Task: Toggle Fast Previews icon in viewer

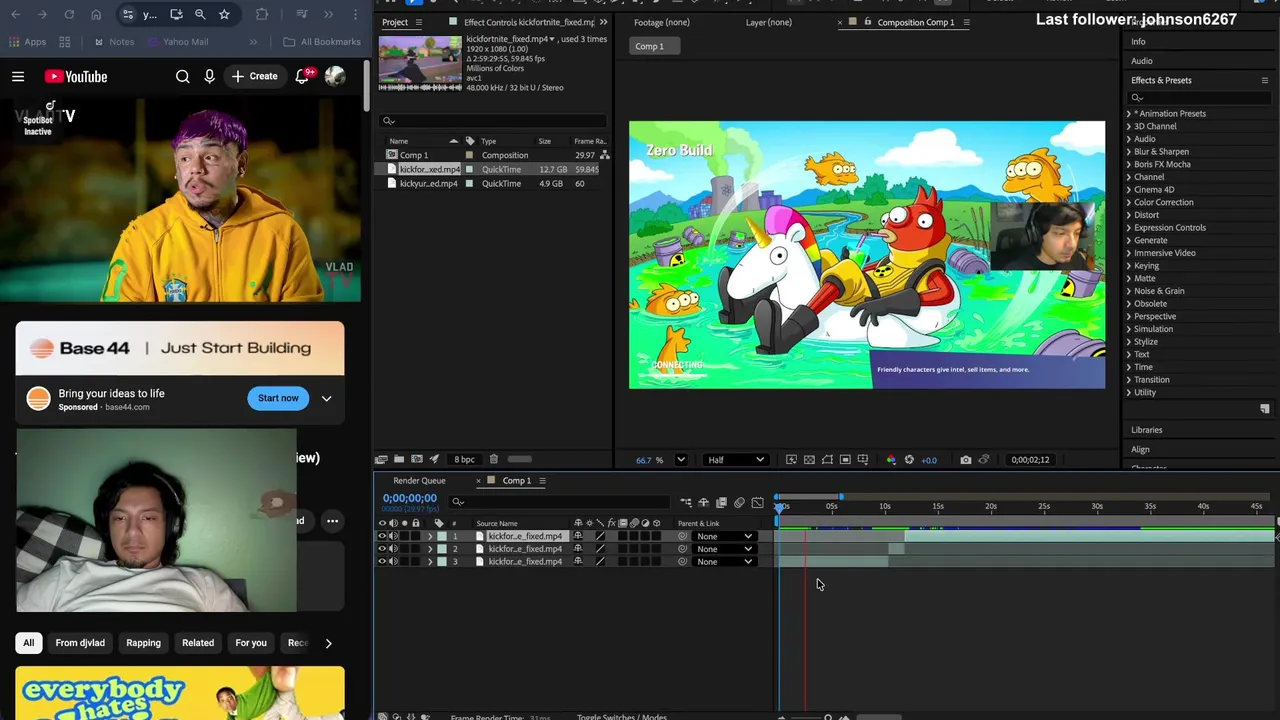Action: 791,460
